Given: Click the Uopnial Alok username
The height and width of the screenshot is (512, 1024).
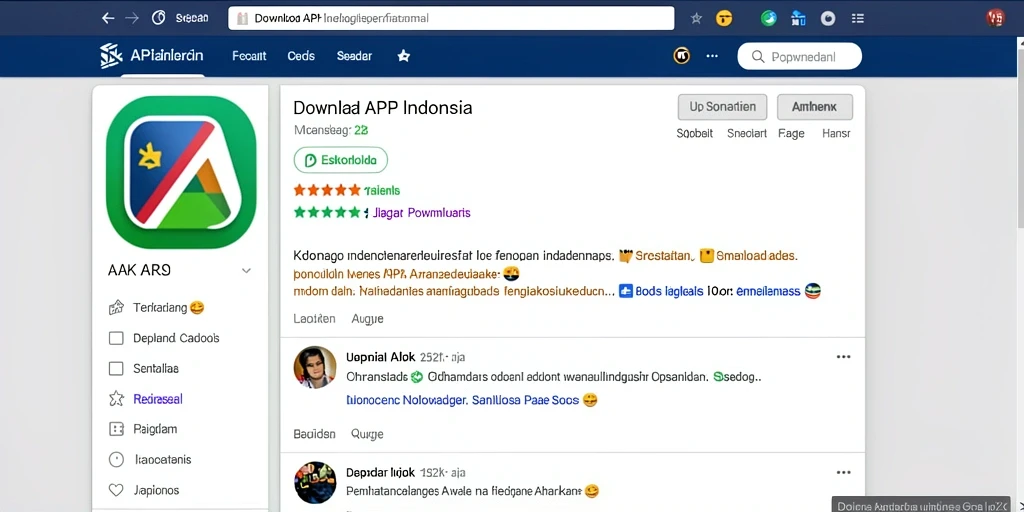Looking at the screenshot, I should pos(379,357).
